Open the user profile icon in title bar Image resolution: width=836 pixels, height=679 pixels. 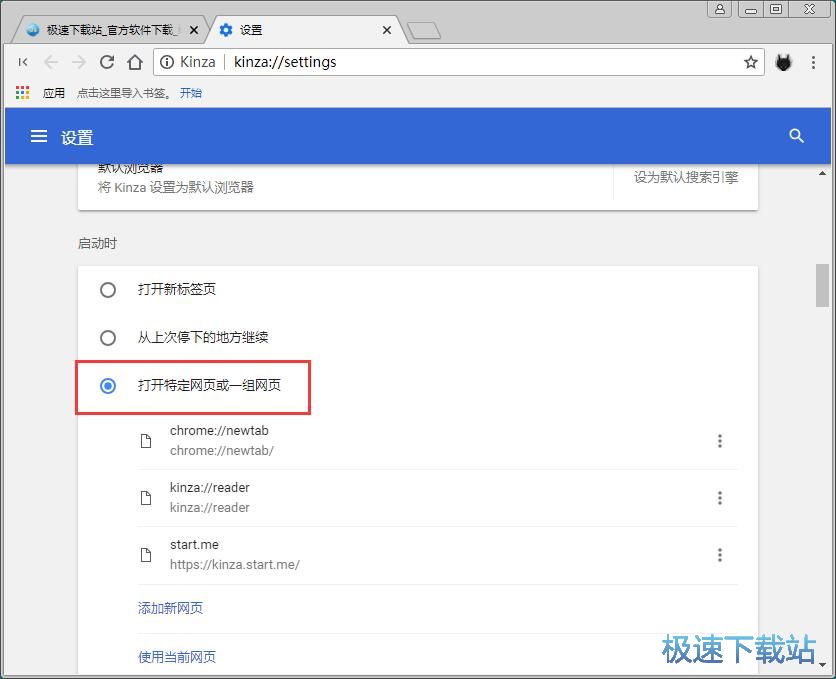(x=719, y=9)
